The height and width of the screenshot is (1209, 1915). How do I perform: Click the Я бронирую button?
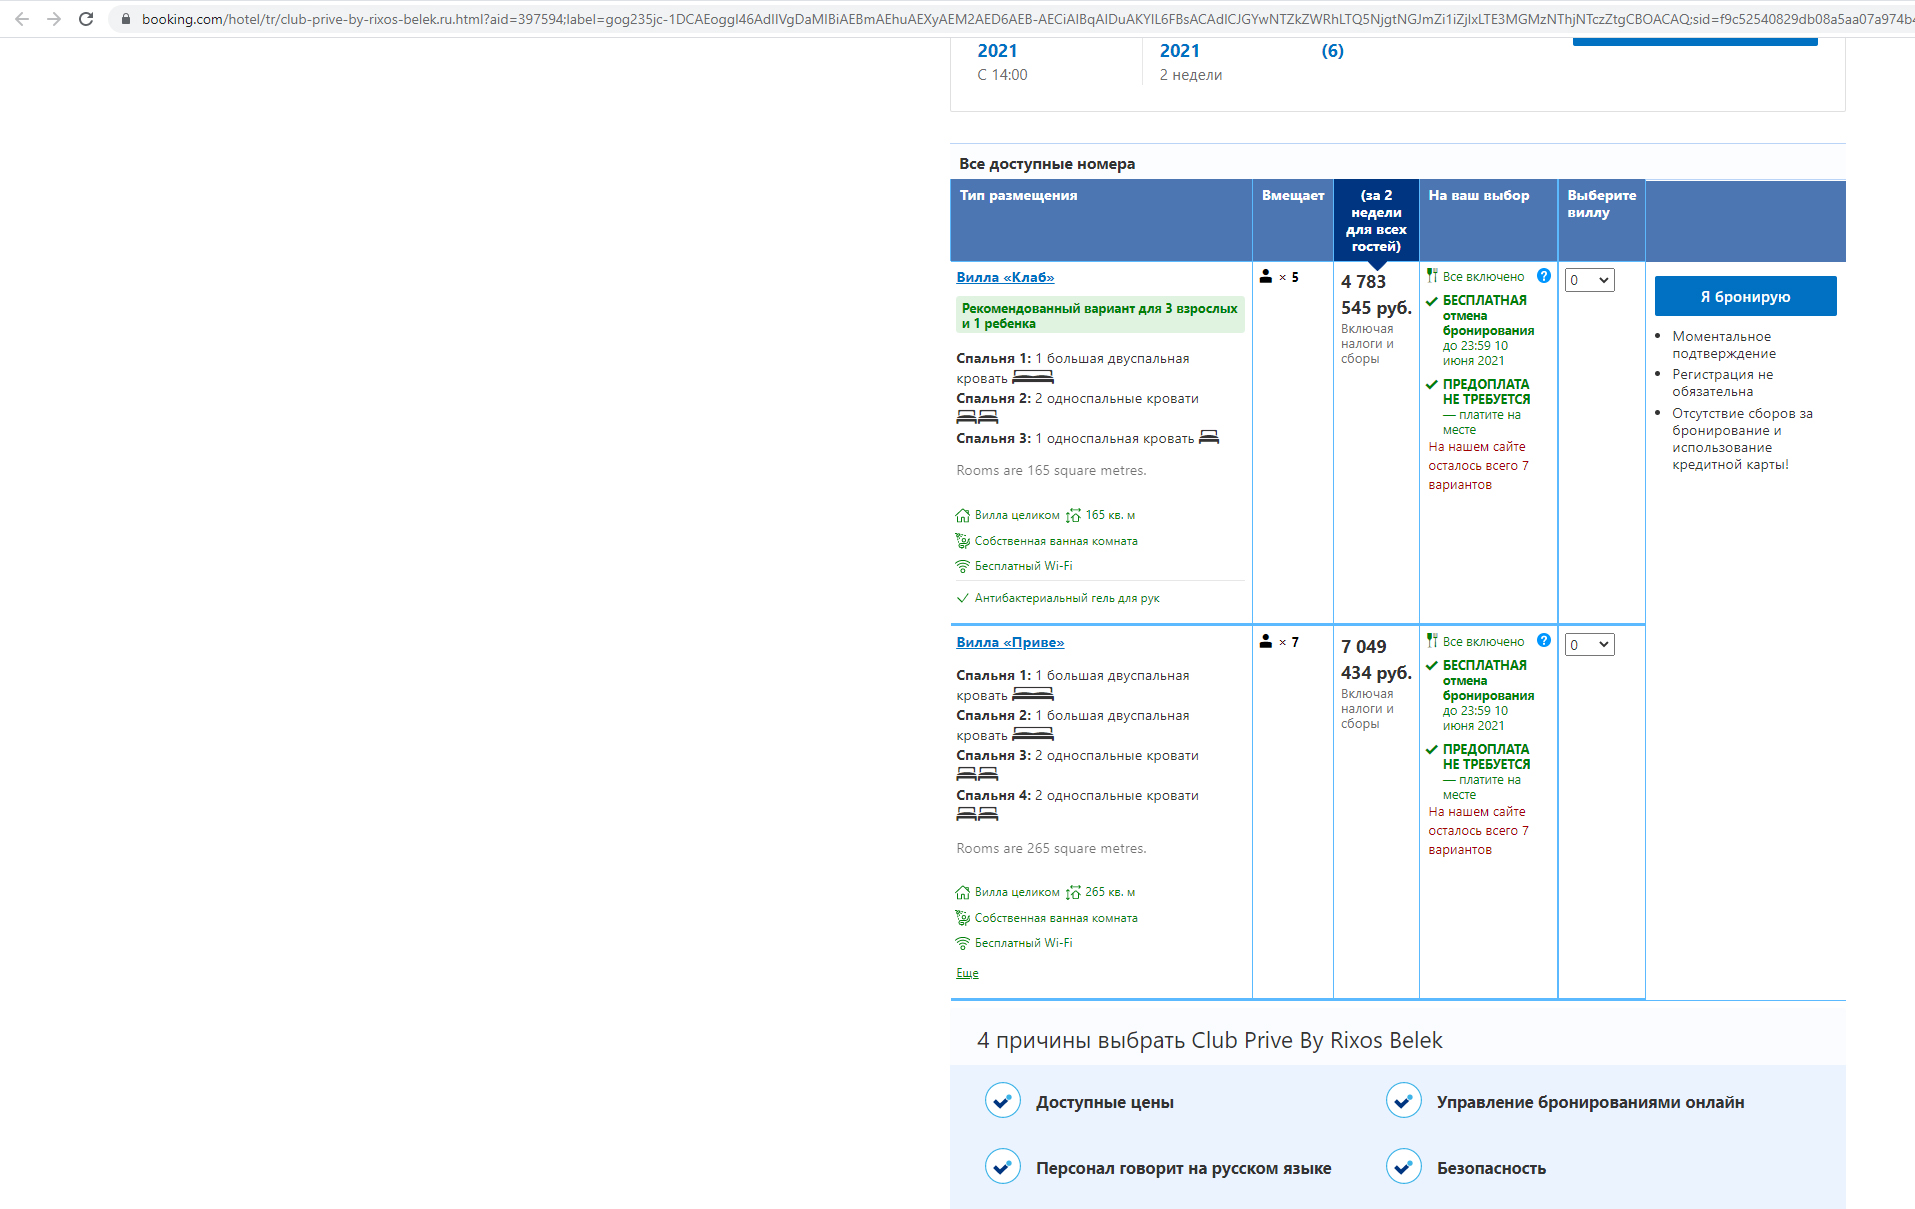[x=1745, y=296]
